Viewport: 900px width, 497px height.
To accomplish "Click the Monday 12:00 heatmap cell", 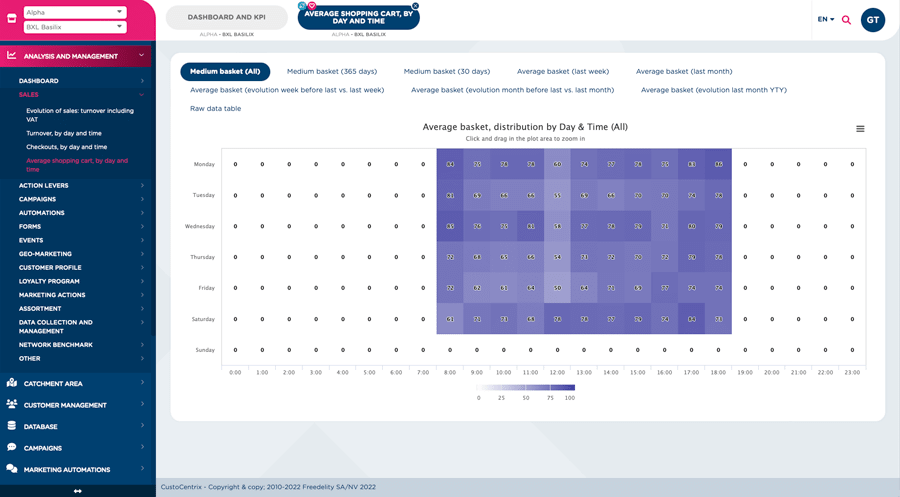I will click(557, 164).
